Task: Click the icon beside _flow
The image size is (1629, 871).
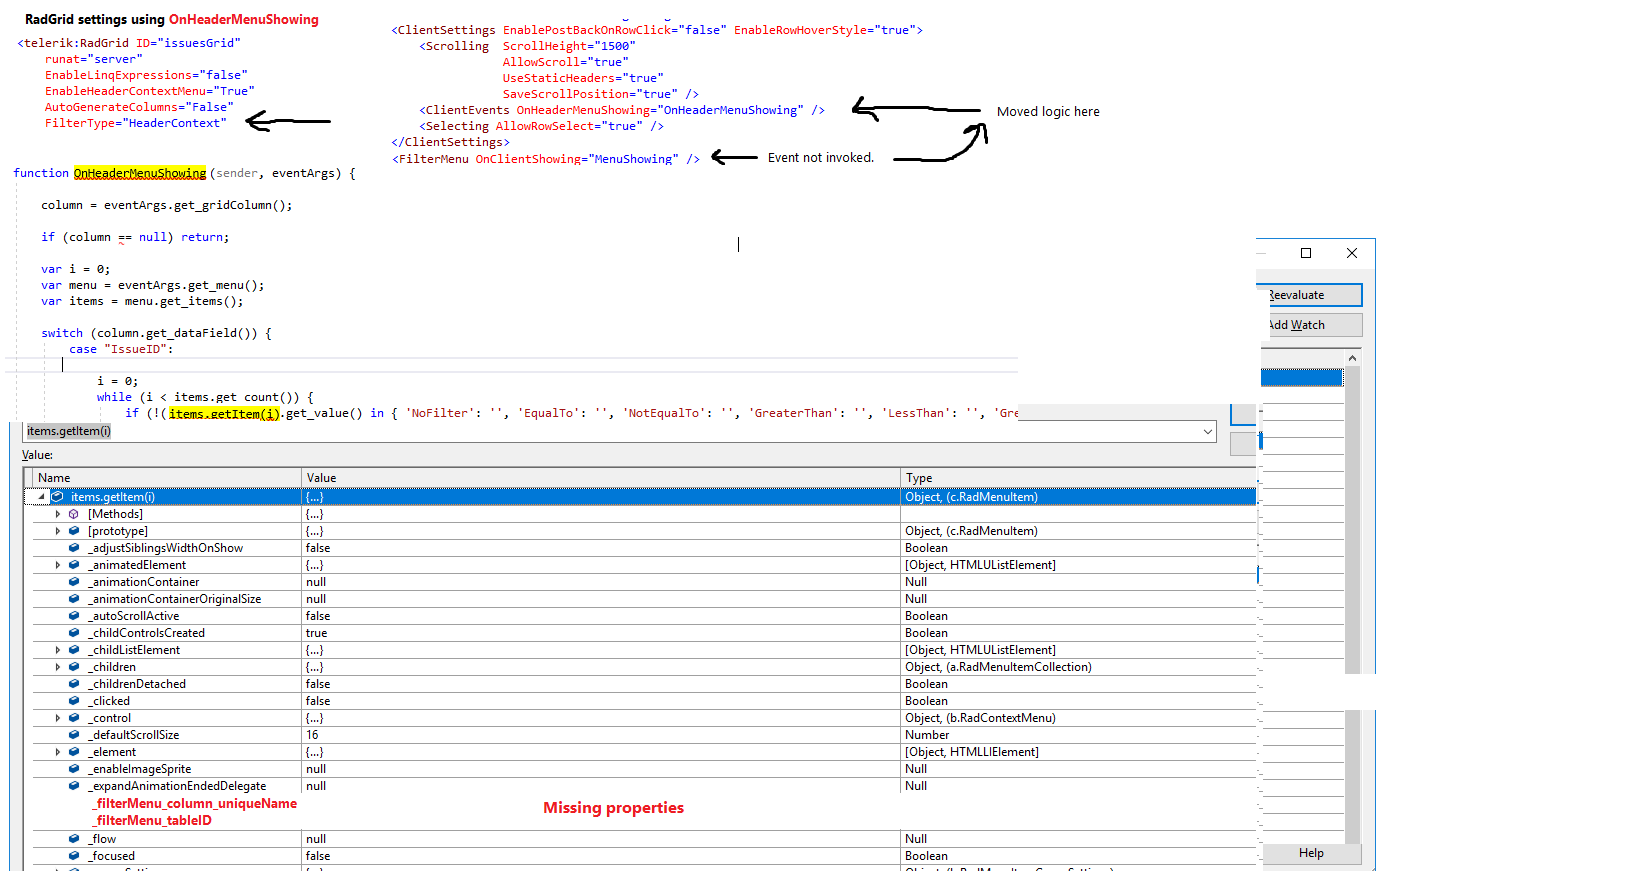Action: 74,839
